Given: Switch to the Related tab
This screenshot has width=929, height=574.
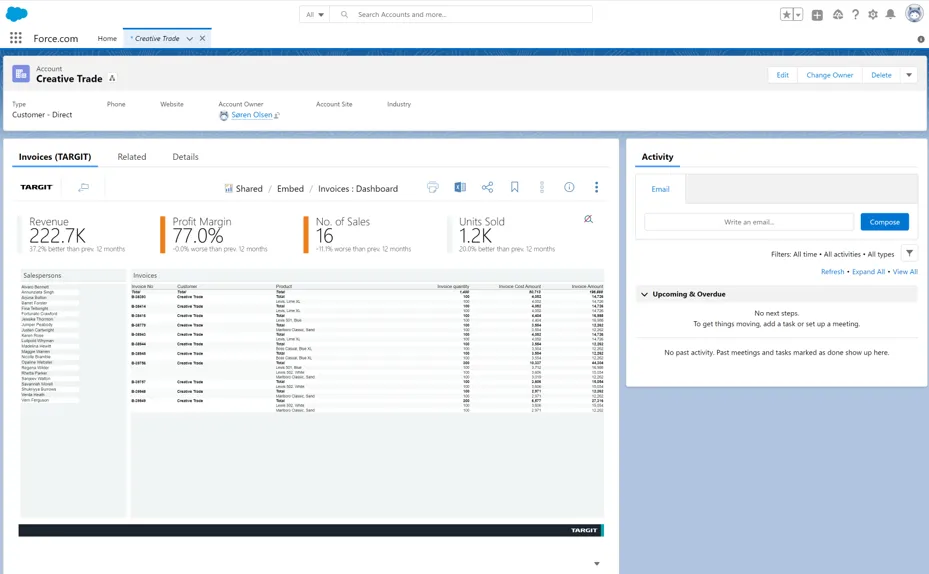Looking at the screenshot, I should pos(132,157).
